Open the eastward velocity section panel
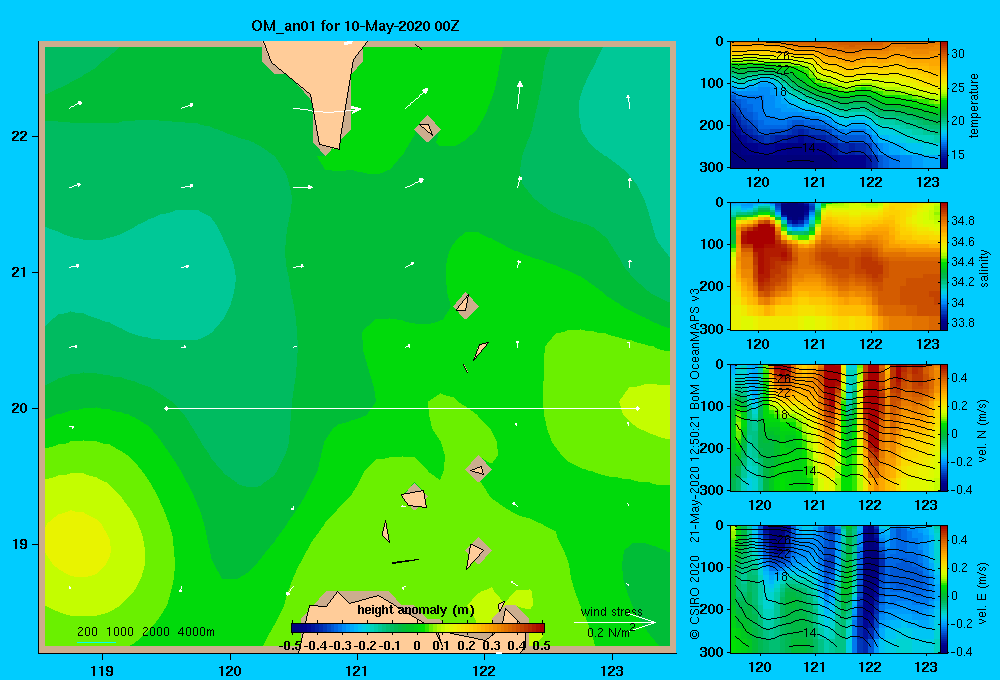1000x680 pixels. (x=834, y=589)
